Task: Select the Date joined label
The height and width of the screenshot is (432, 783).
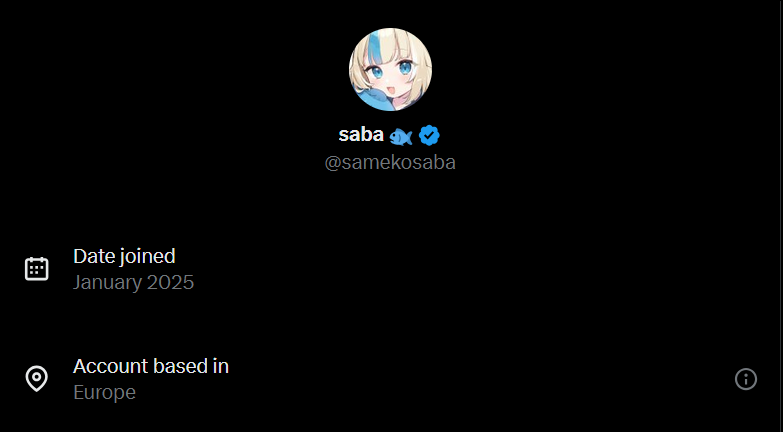Action: pos(124,257)
